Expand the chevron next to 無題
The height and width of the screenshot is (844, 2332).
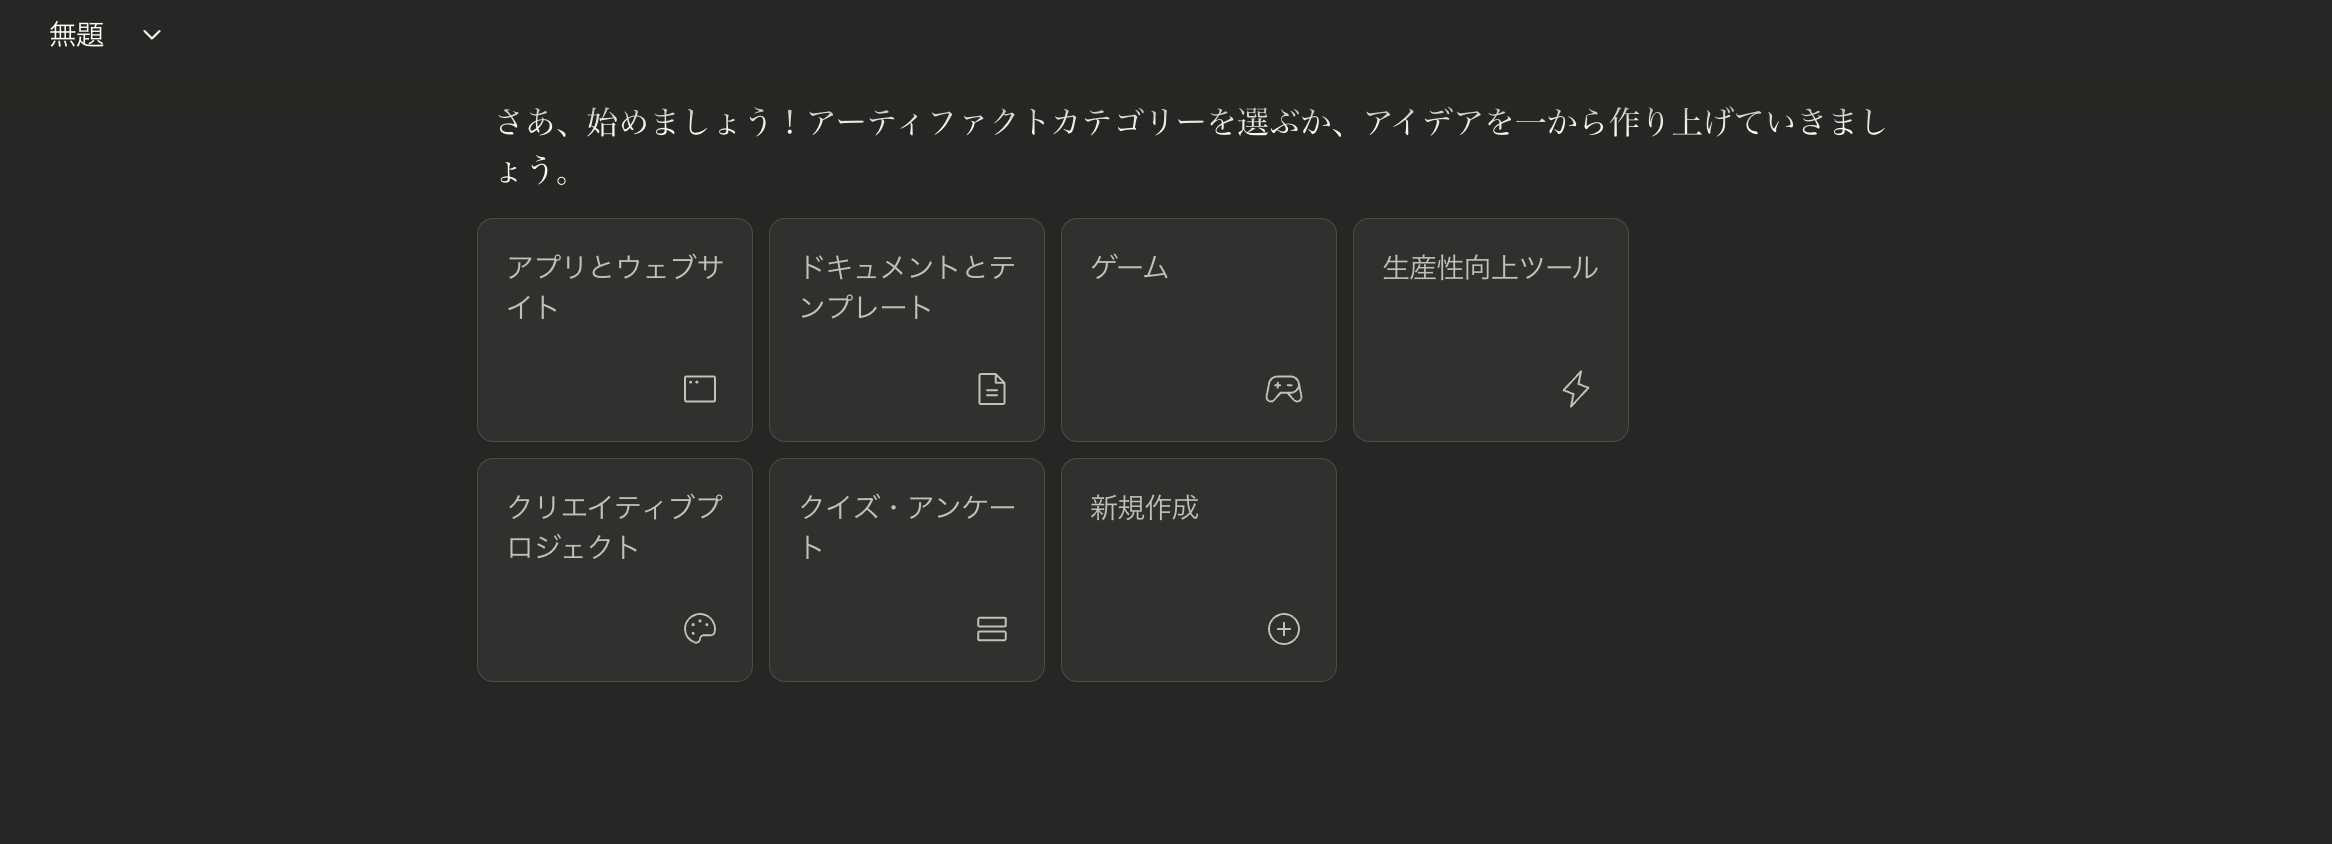click(152, 35)
